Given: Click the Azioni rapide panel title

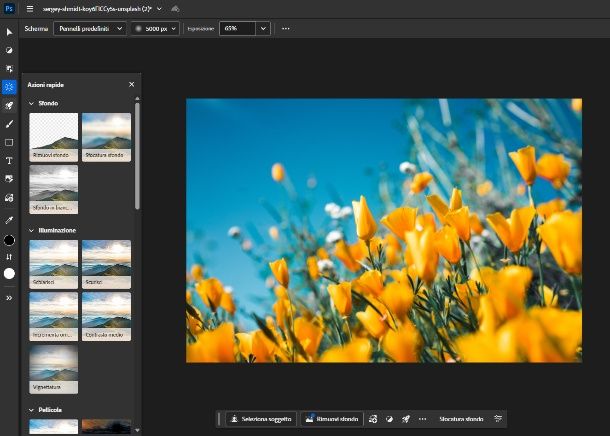Looking at the screenshot, I should click(46, 85).
